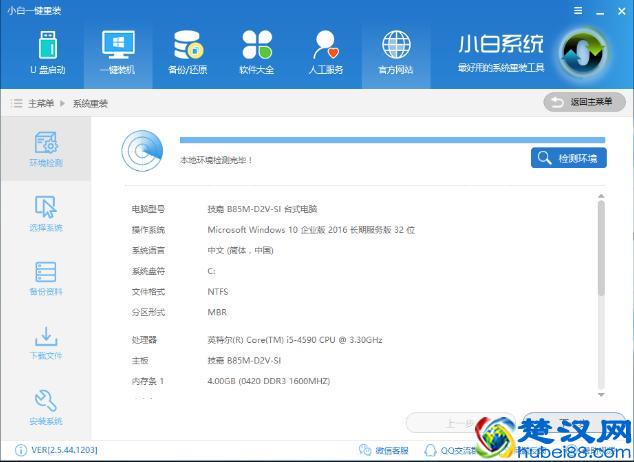Select 下载文件 sidebar step
The height and width of the screenshot is (462, 634).
pyautogui.click(x=46, y=343)
